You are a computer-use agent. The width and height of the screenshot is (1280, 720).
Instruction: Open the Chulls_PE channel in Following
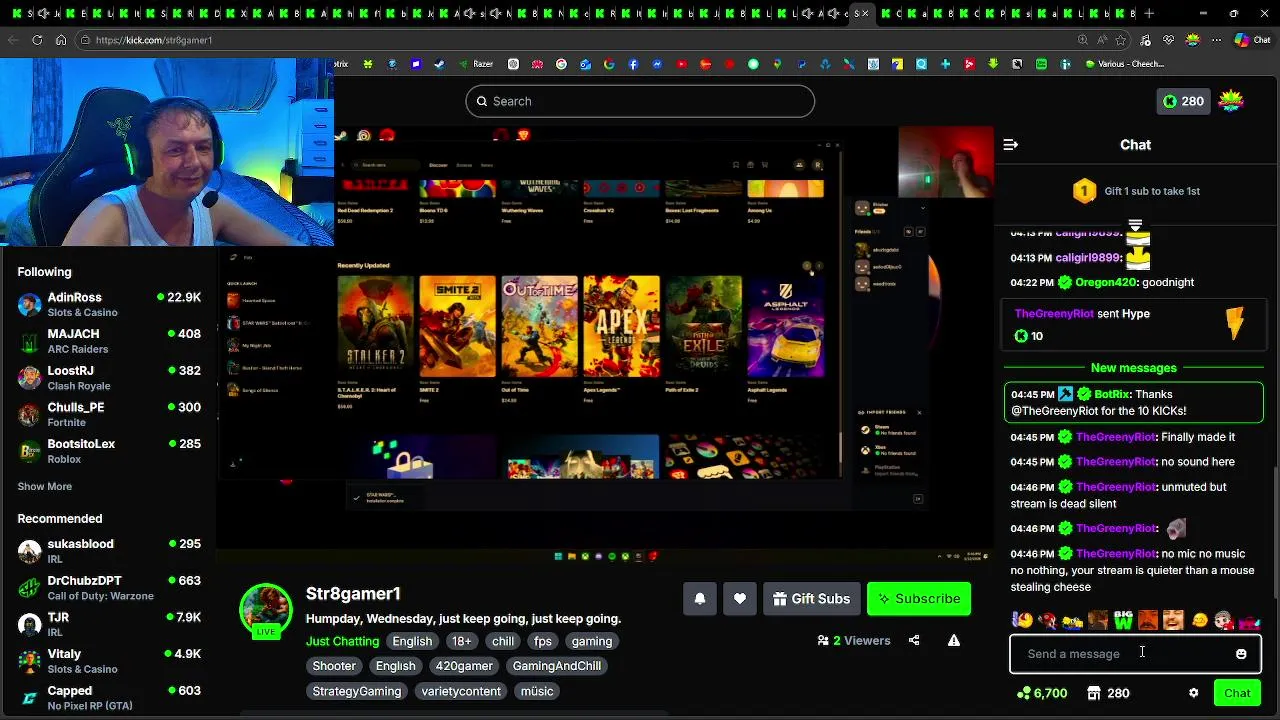point(109,414)
